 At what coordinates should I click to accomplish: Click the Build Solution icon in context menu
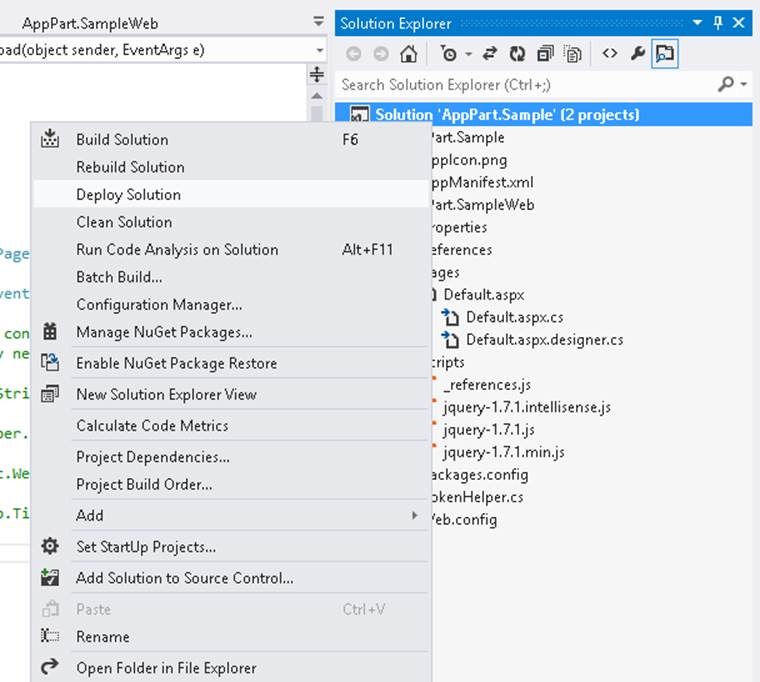tap(50, 139)
